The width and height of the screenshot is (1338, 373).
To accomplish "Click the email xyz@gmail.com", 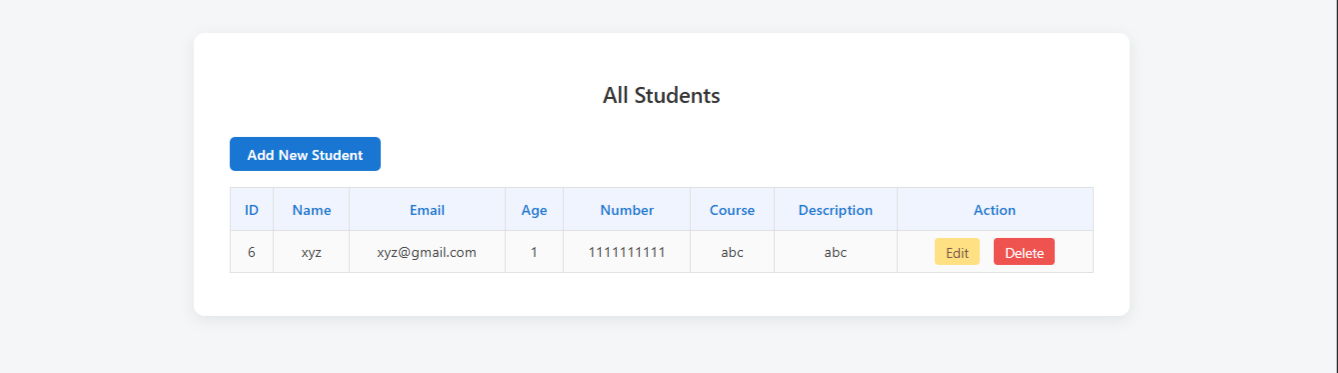I will pyautogui.click(x=427, y=252).
